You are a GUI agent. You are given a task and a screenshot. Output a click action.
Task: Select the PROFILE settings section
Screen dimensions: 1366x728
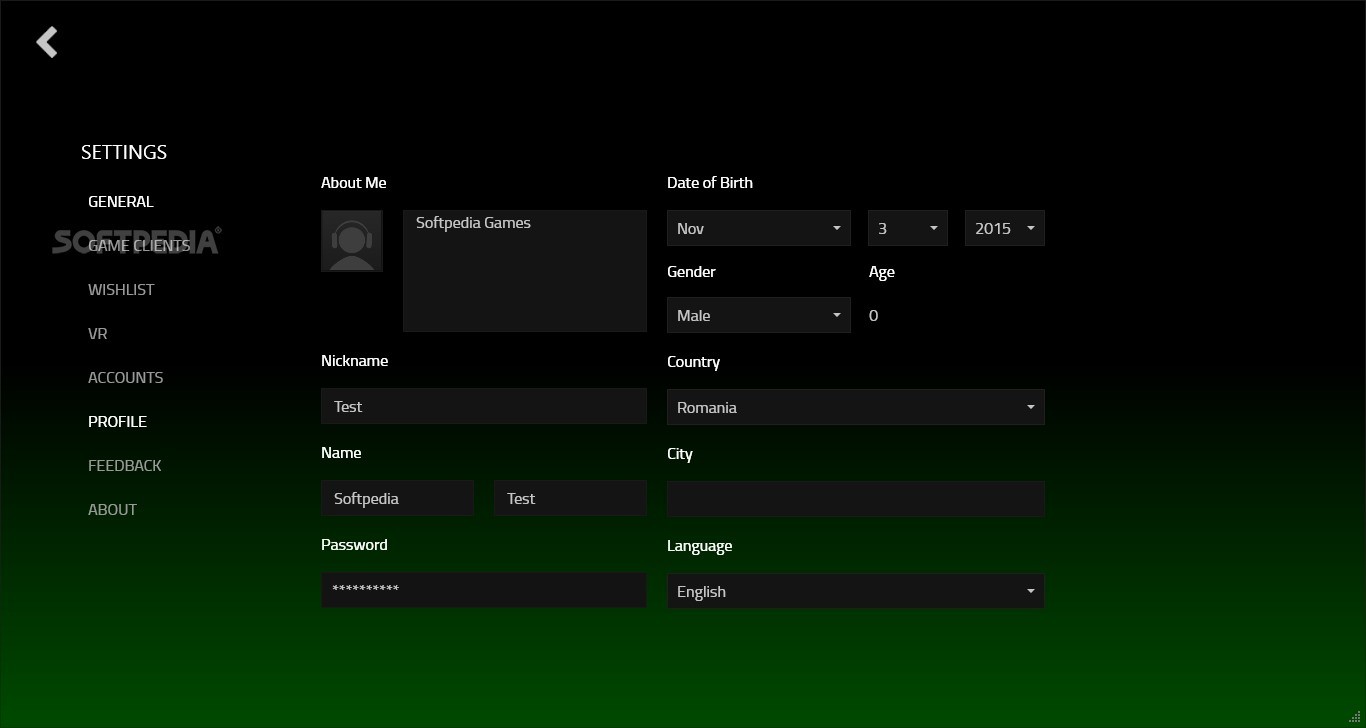pyautogui.click(x=117, y=421)
